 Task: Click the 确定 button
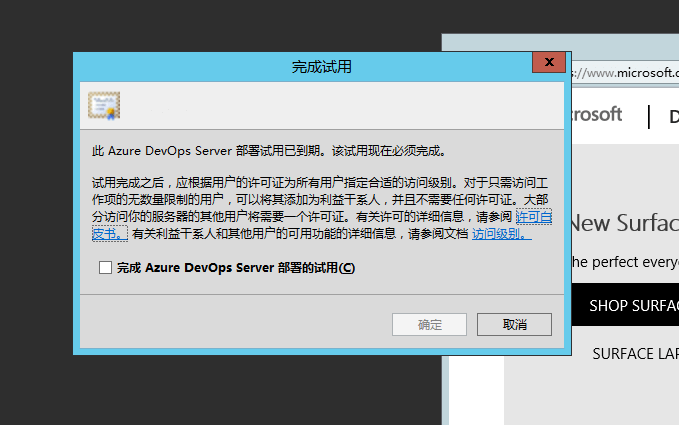tap(429, 325)
